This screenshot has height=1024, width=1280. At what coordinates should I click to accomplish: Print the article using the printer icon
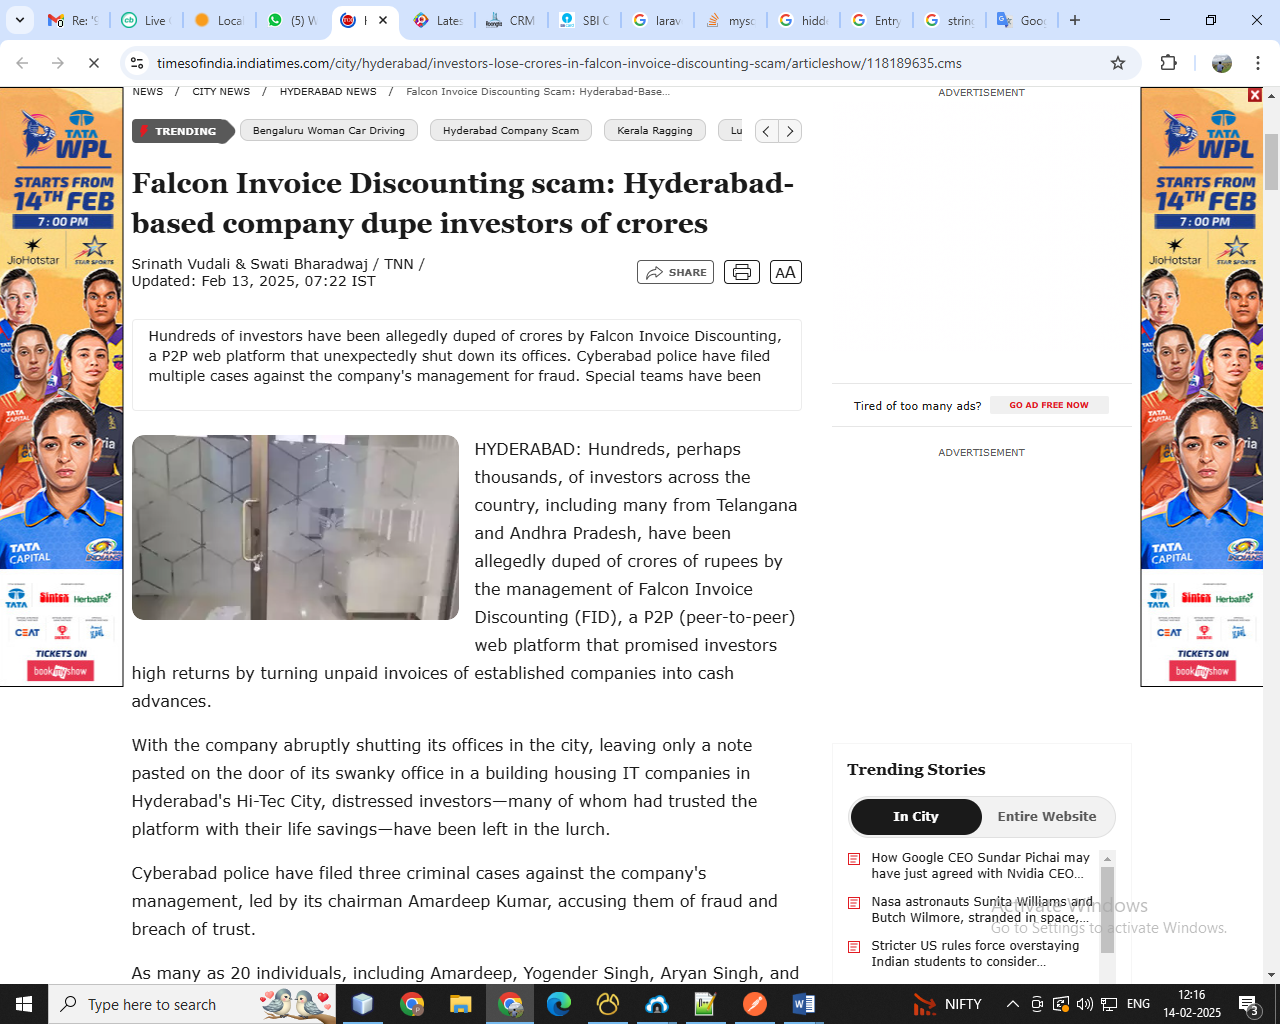741,272
